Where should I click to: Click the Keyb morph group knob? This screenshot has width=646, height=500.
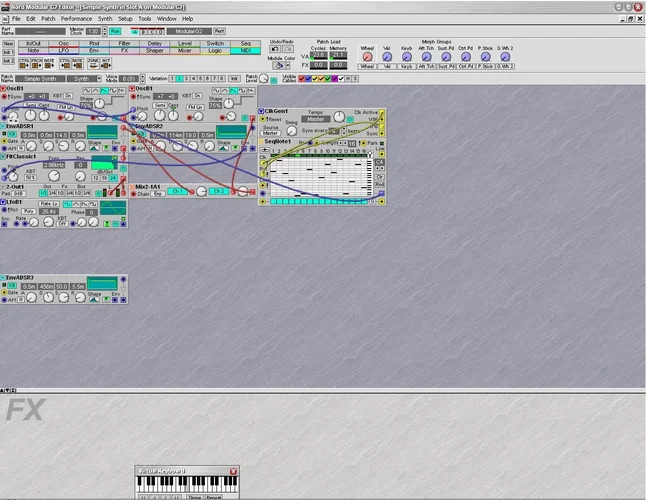(x=407, y=57)
